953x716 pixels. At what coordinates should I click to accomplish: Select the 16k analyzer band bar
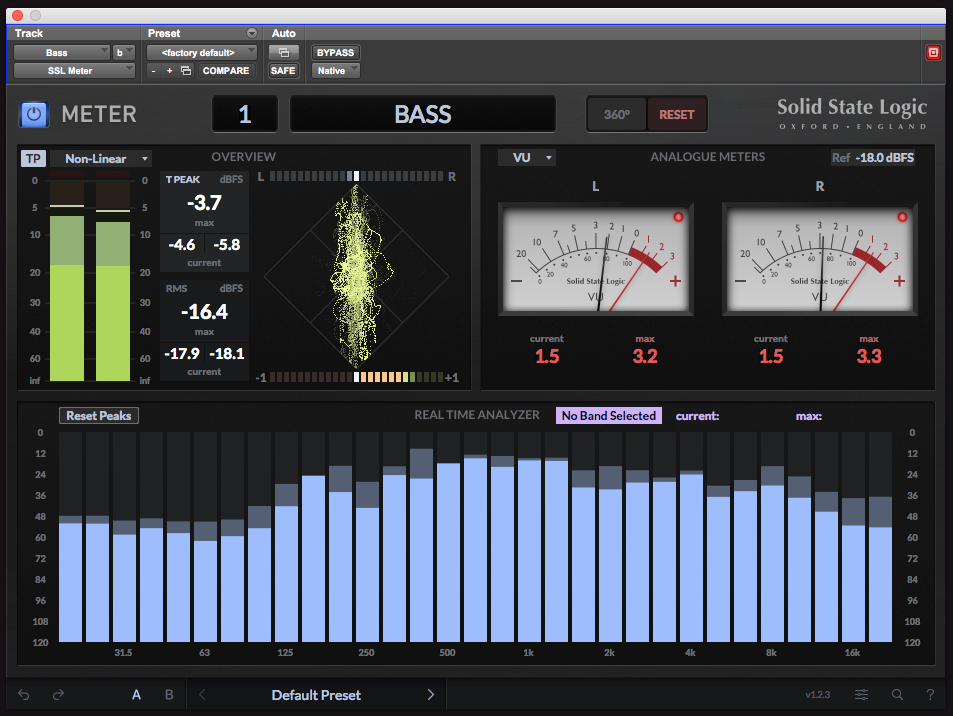click(853, 537)
